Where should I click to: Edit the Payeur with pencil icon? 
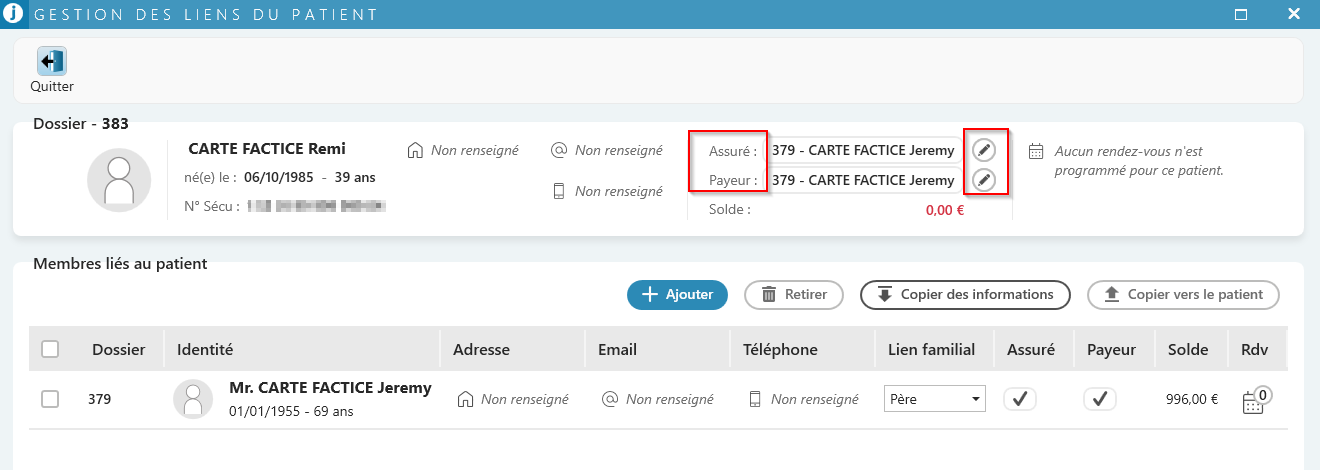point(984,180)
